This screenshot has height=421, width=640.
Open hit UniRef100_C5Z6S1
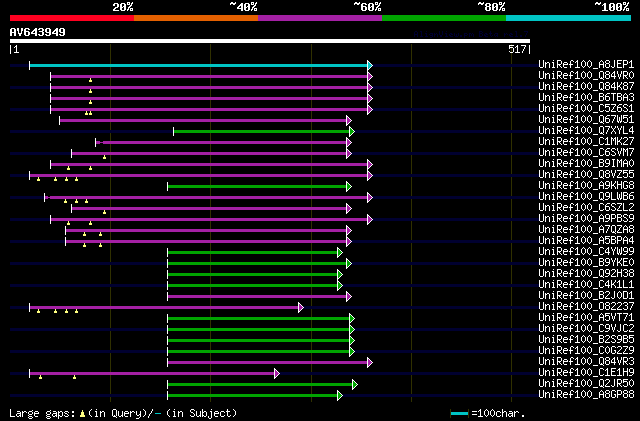586,109
